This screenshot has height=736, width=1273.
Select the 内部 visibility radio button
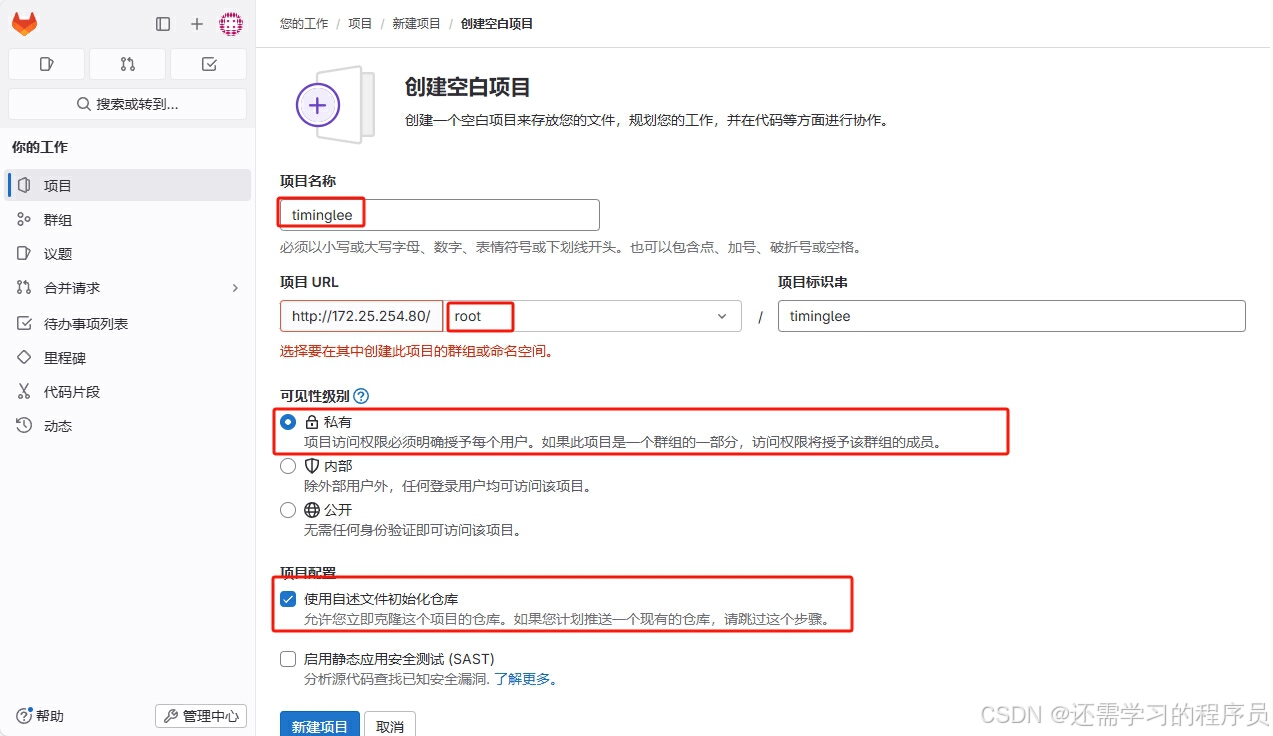click(x=288, y=466)
